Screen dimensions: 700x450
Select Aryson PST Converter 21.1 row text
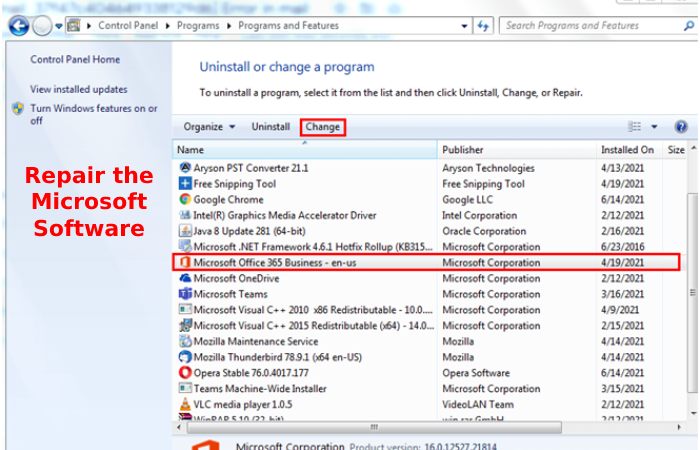coord(251,168)
